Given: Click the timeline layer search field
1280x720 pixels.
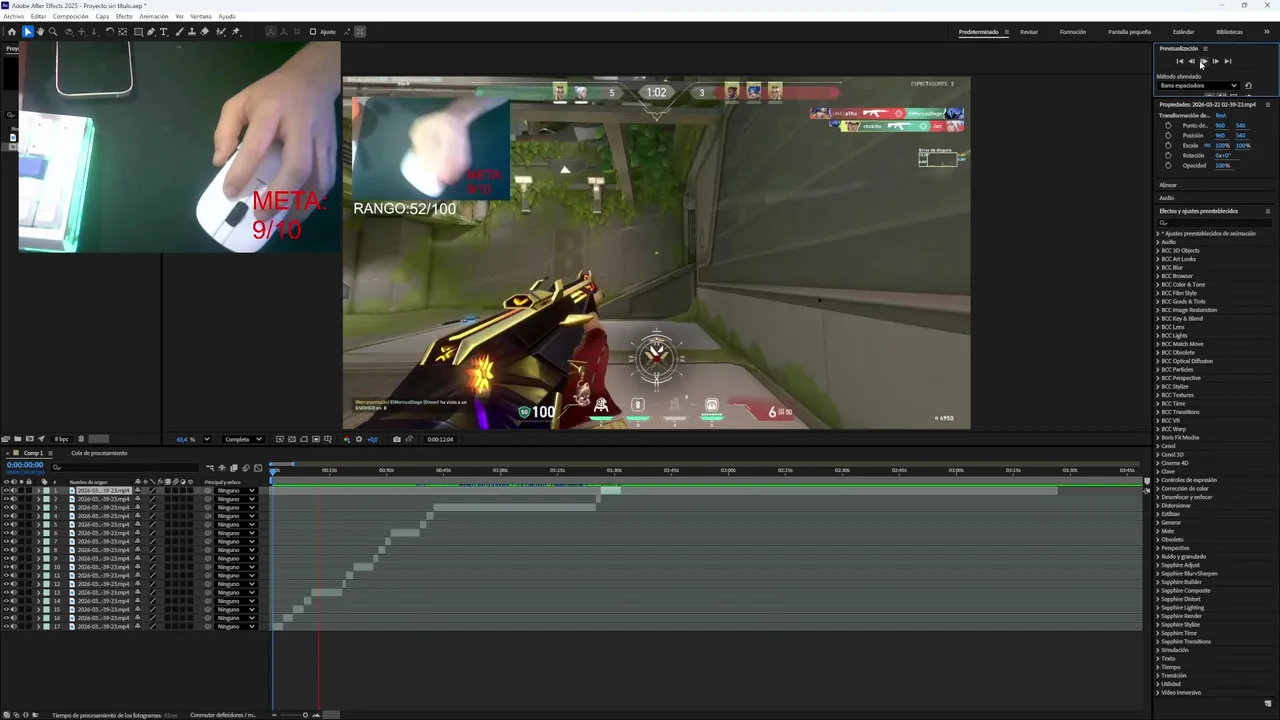Looking at the screenshot, I should pyautogui.click(x=127, y=467).
